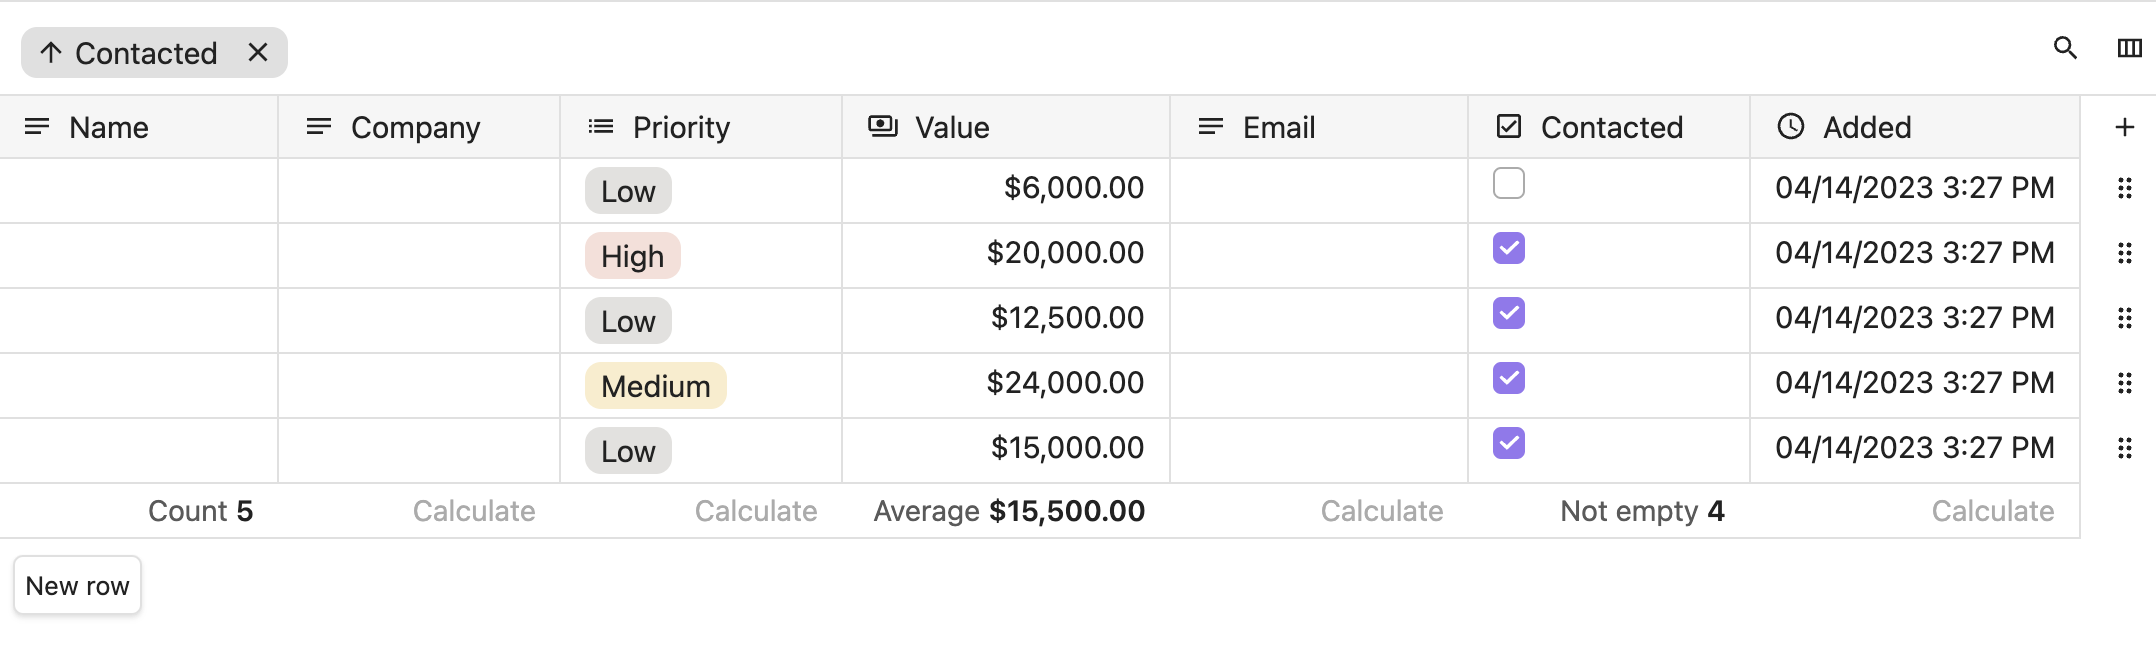This screenshot has height=666, width=2156.
Task: Click drag handle of $20,000.00 row
Action: (x=2125, y=253)
